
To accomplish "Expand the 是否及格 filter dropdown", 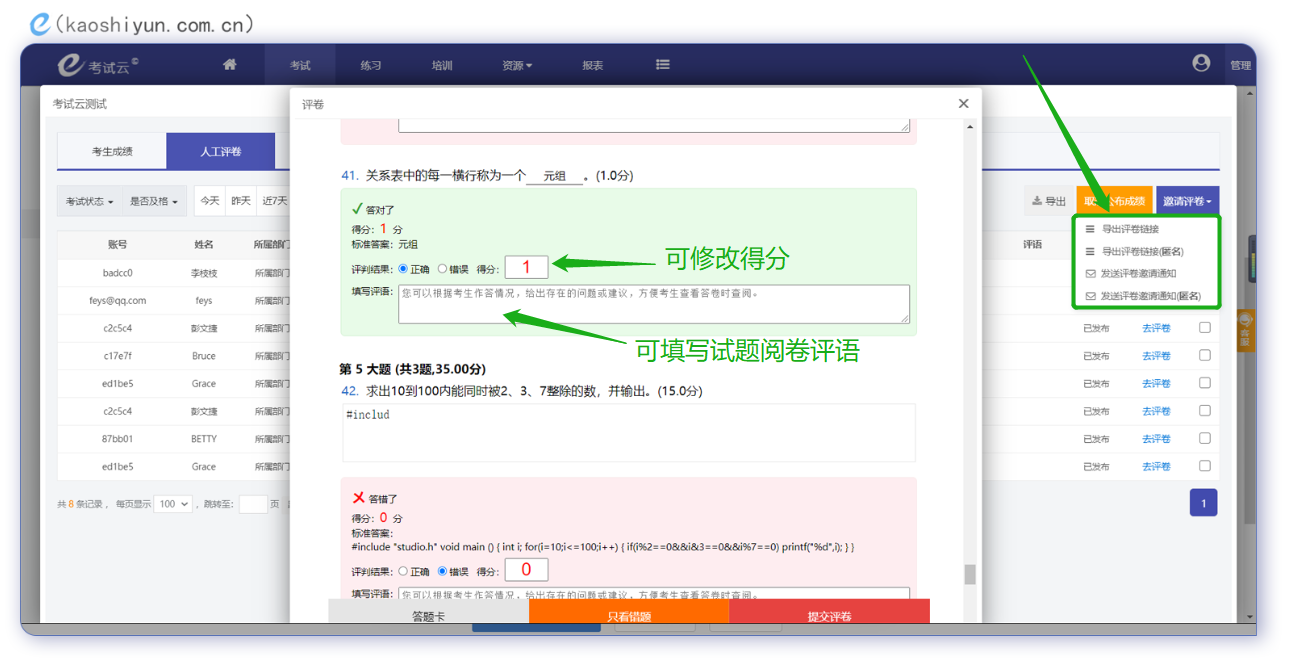I will click(x=153, y=201).
